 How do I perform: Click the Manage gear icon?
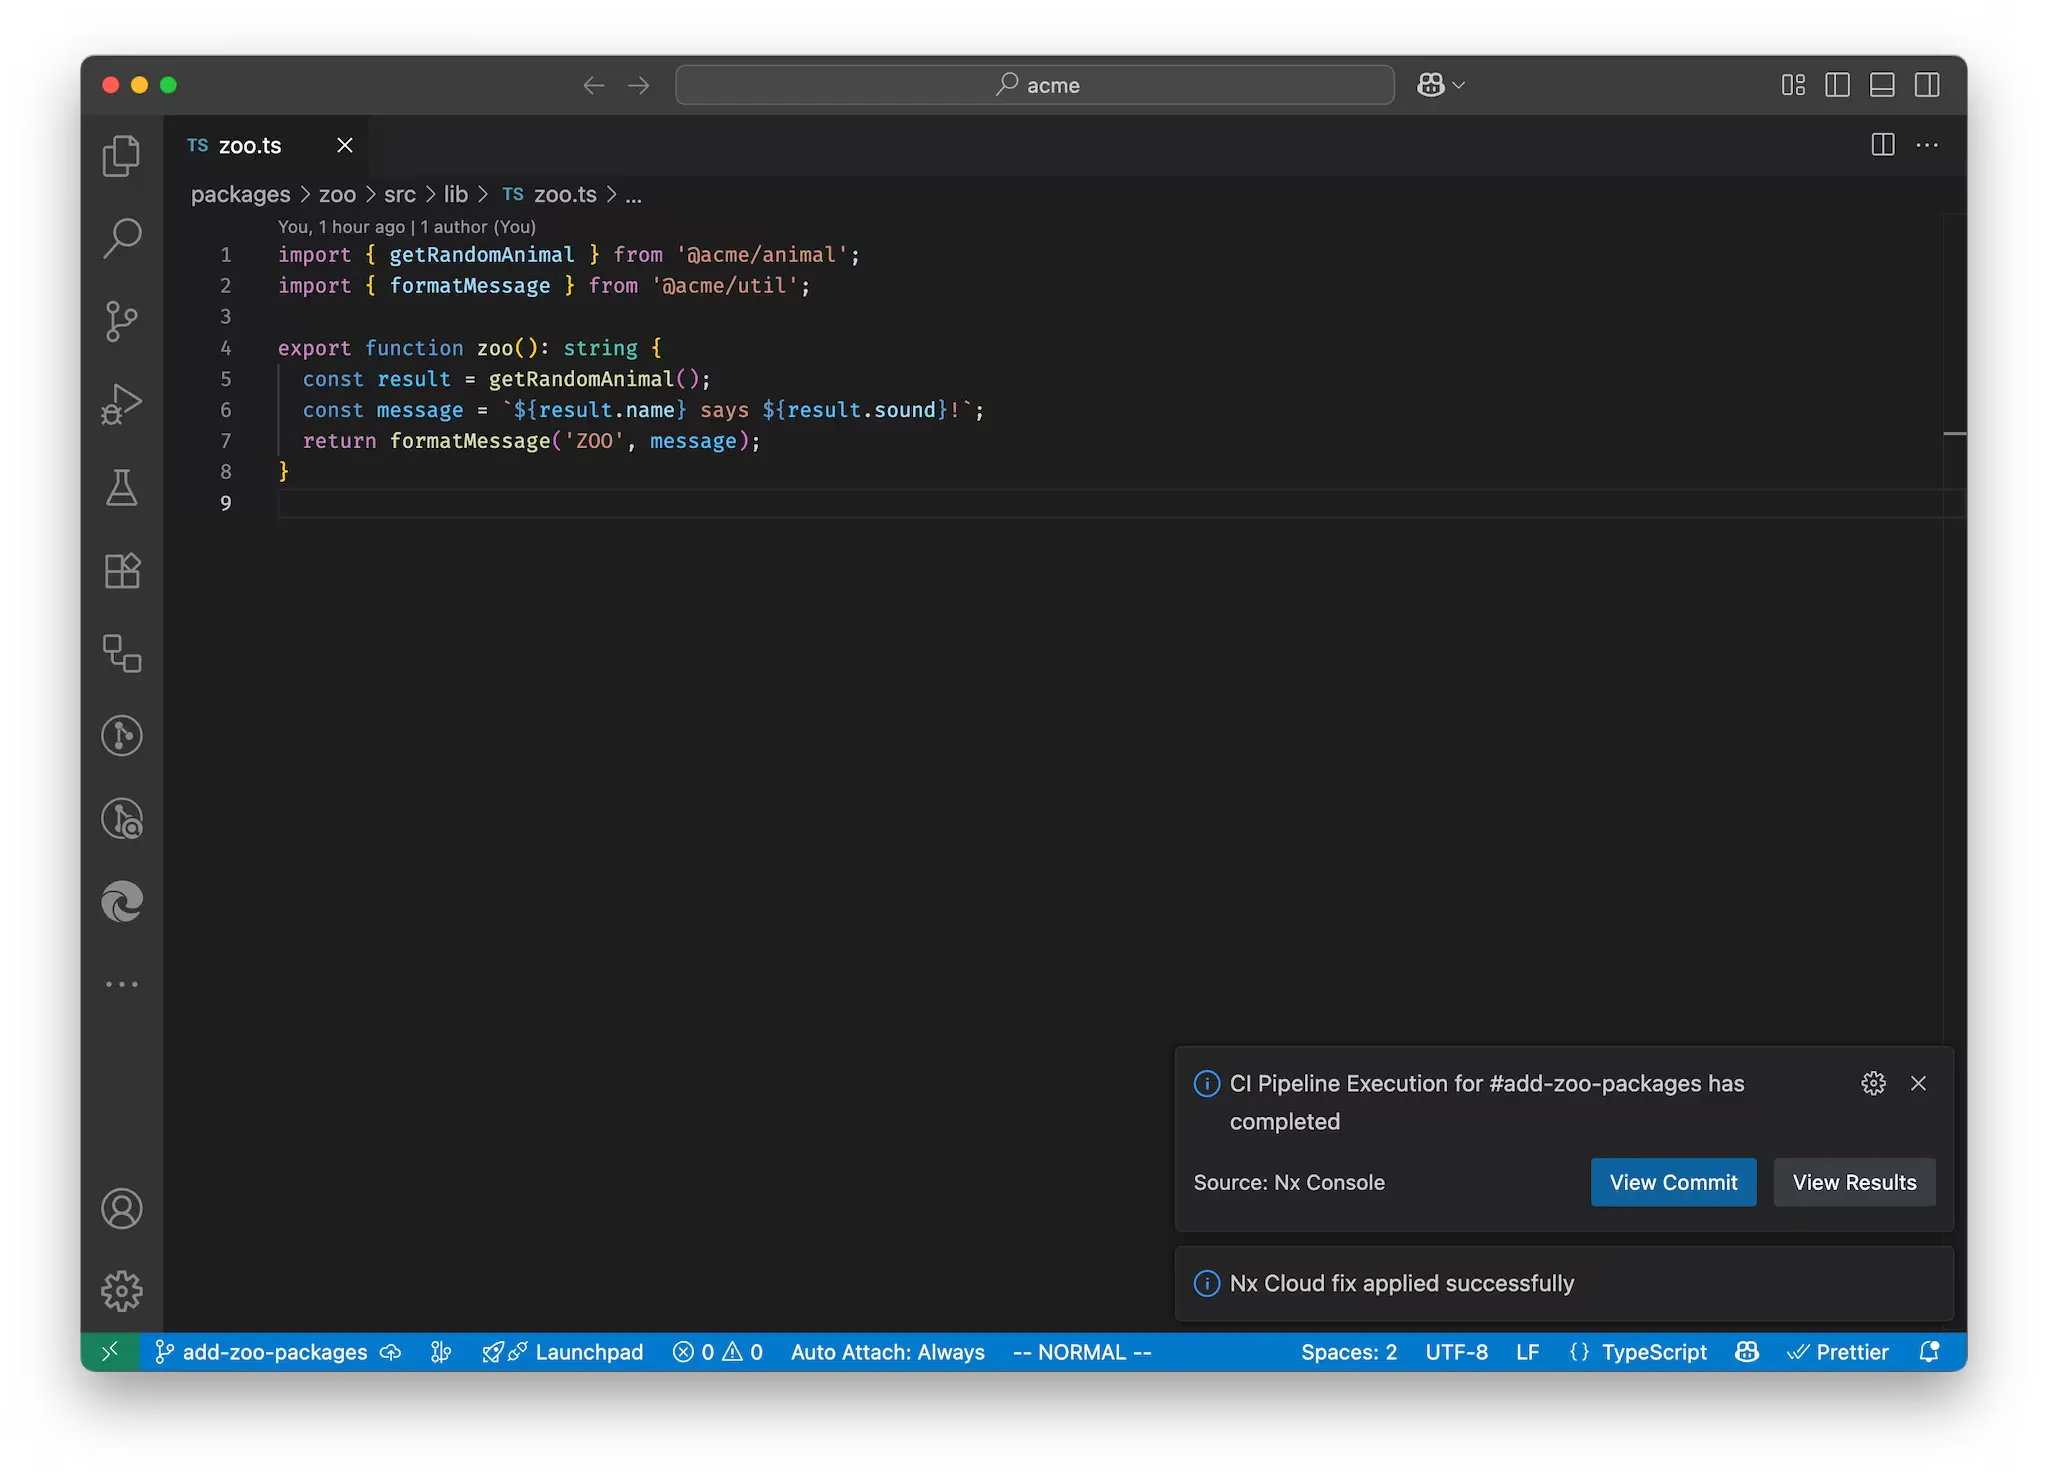pos(122,1291)
